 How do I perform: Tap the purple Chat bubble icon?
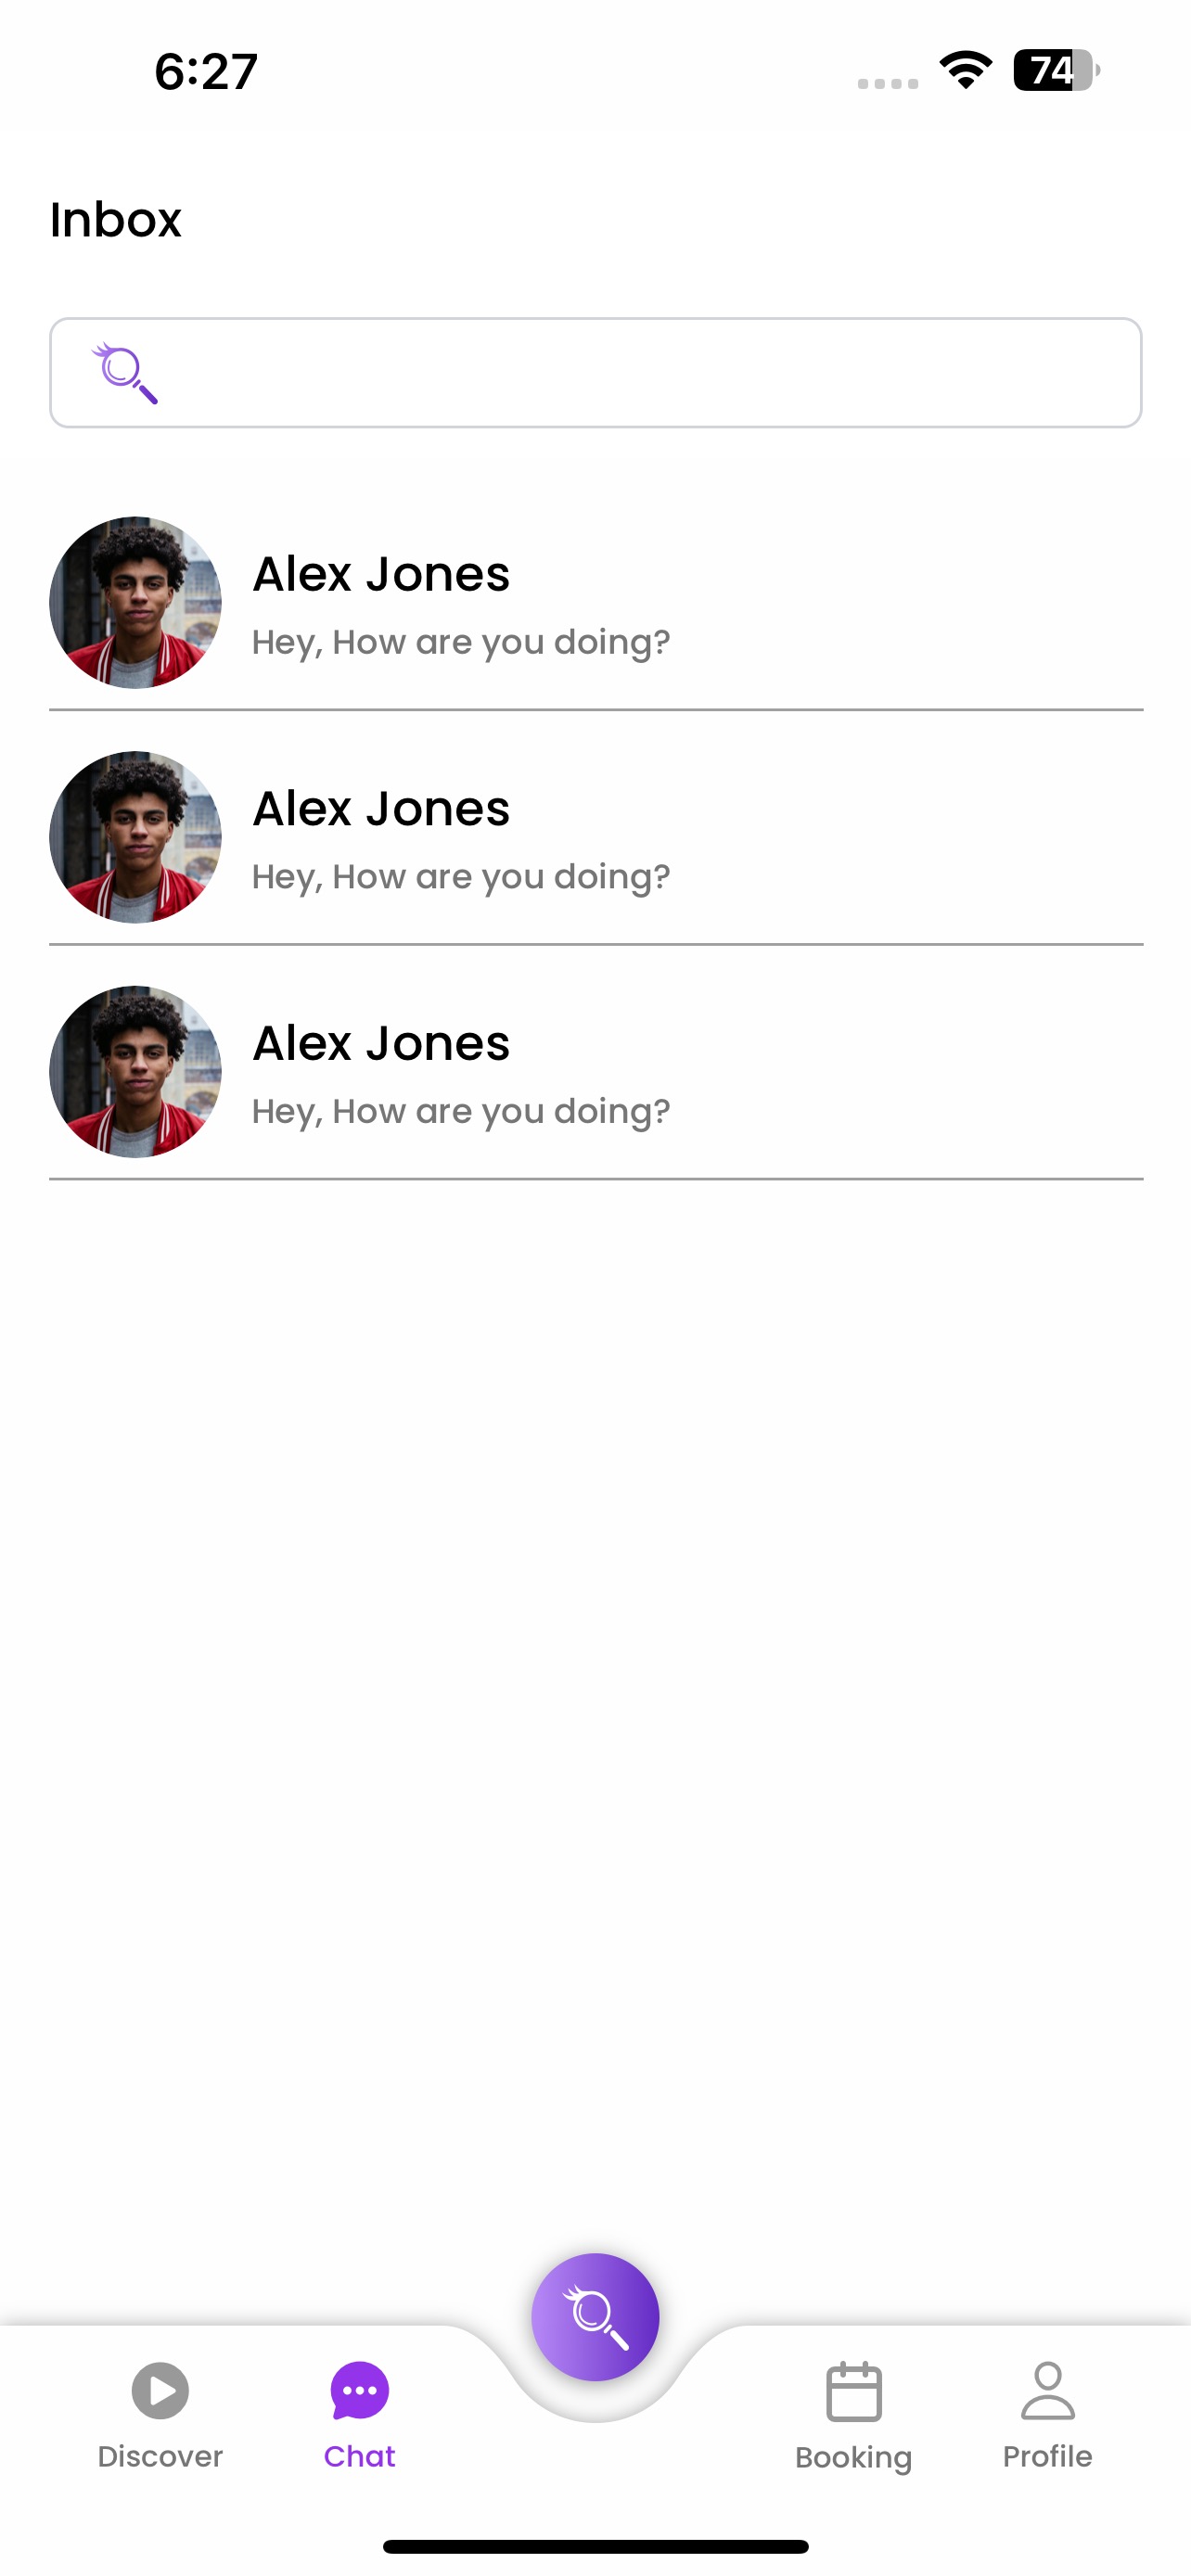359,2389
